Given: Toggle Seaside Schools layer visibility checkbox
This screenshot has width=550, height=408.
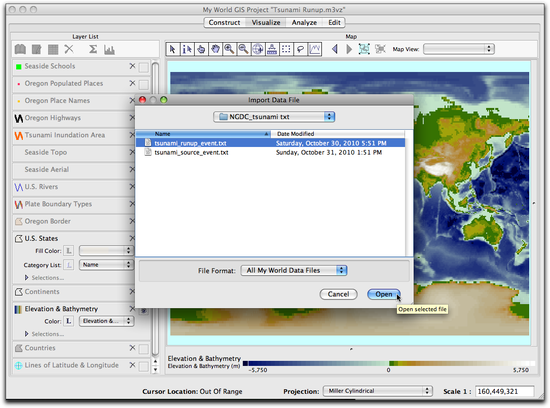Looking at the screenshot, I should pos(143,67).
